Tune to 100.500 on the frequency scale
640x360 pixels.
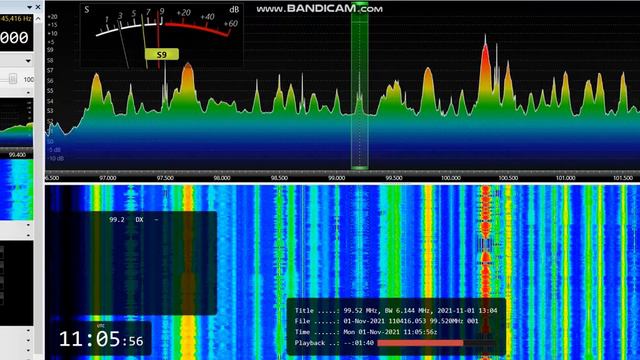pos(508,178)
